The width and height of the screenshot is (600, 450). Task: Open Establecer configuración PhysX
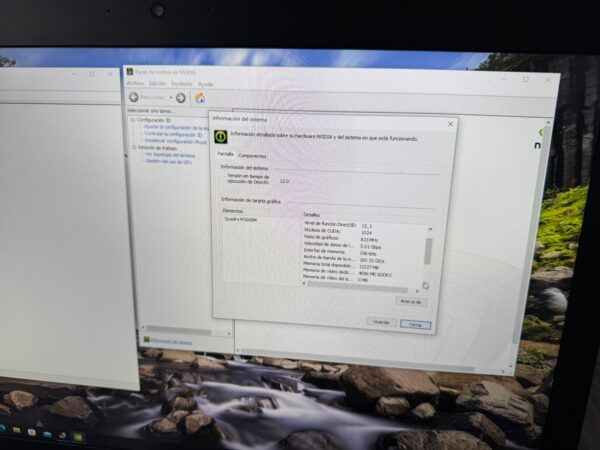click(176, 141)
